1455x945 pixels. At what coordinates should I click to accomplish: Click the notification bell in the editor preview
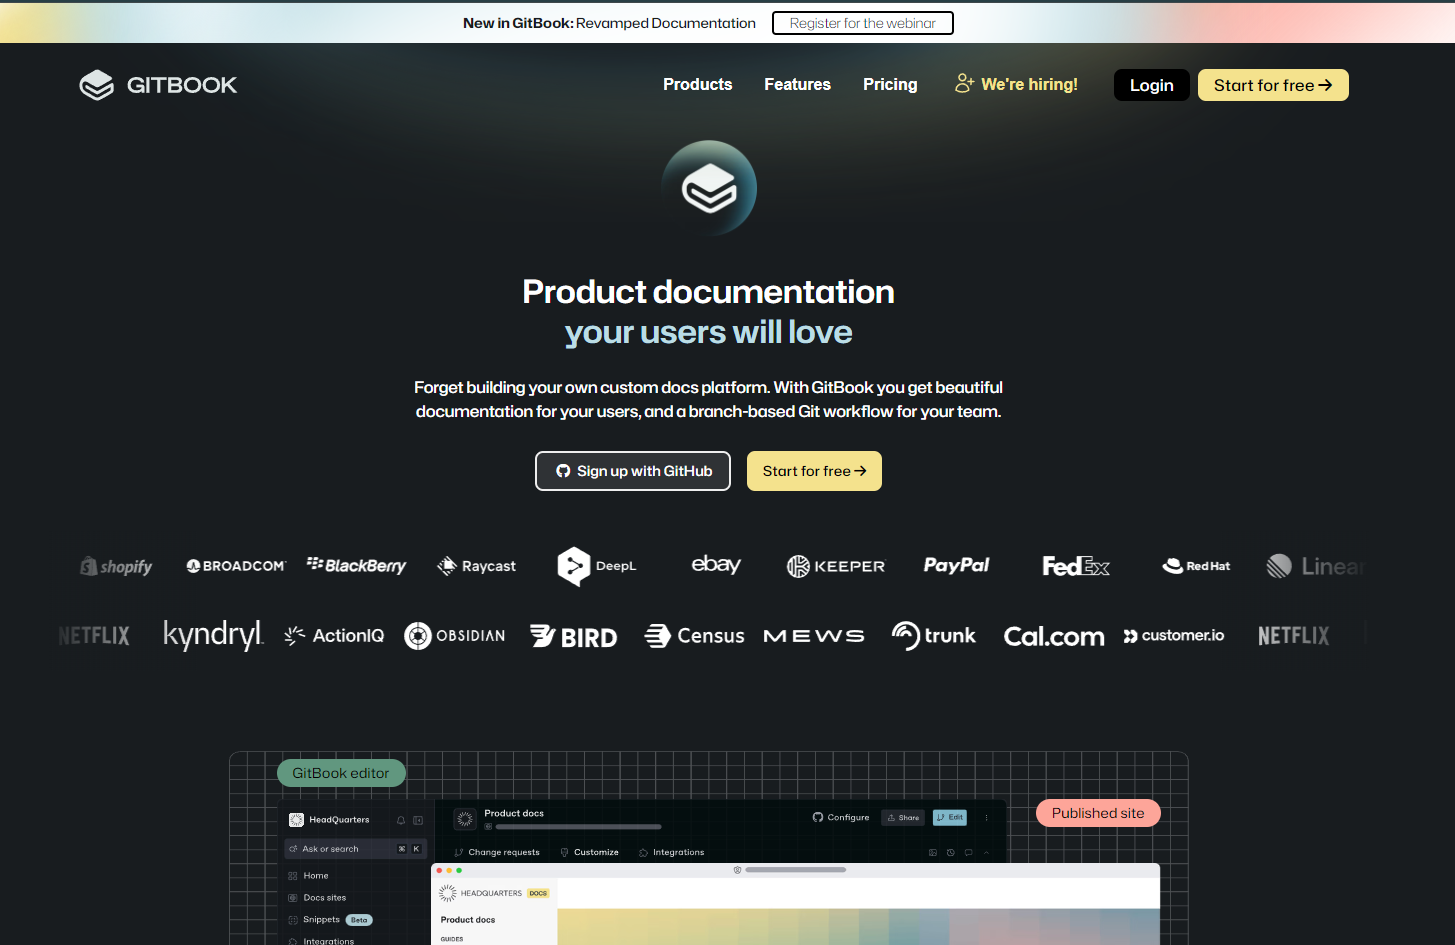click(x=401, y=820)
